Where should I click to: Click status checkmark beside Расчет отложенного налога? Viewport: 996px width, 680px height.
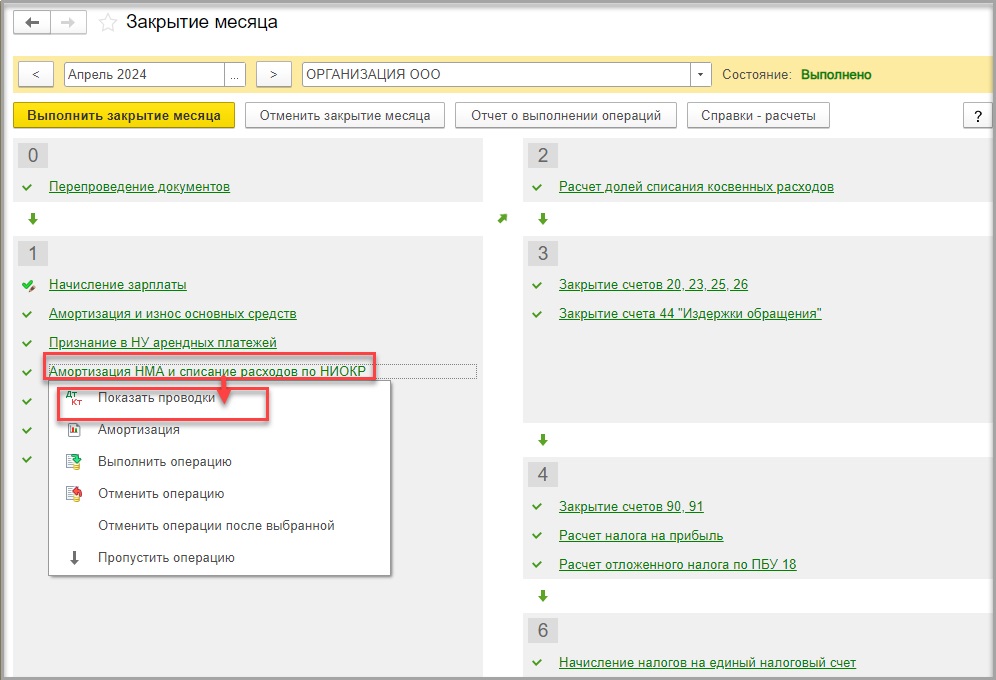pos(537,564)
